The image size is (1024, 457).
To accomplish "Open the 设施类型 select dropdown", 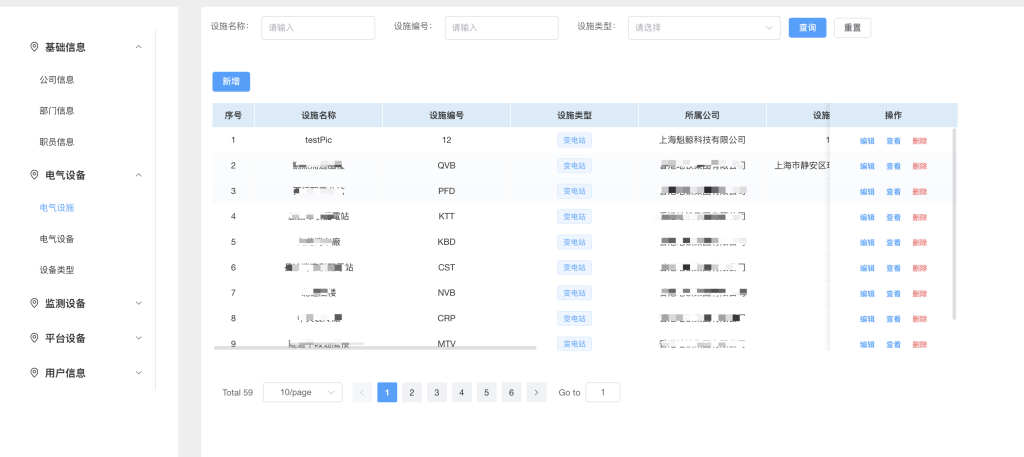I will (704, 28).
